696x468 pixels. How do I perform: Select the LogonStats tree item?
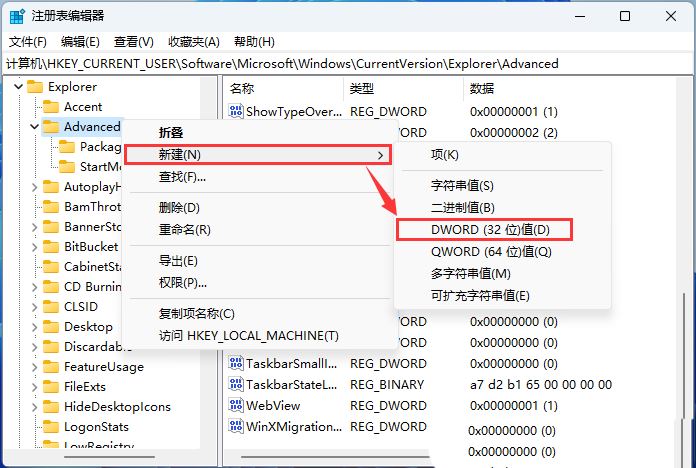96,427
